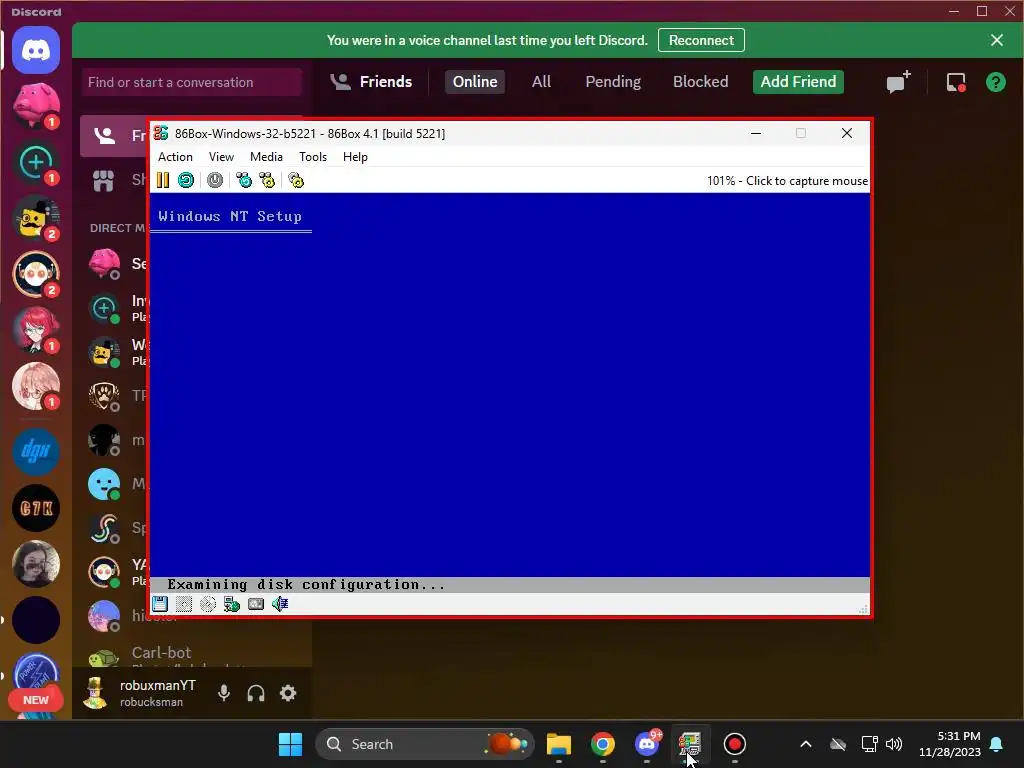The width and height of the screenshot is (1024, 768).
Task: Send Ctrl+Alt+Del using the 86Box toolbar icon
Action: point(244,180)
